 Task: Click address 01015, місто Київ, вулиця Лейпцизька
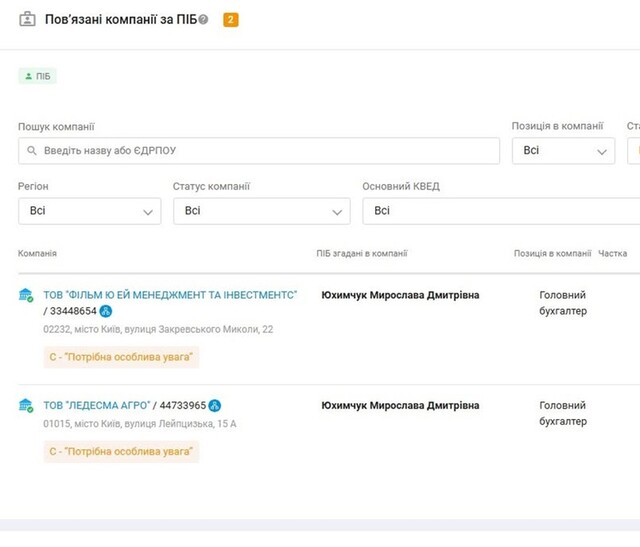coord(140,424)
